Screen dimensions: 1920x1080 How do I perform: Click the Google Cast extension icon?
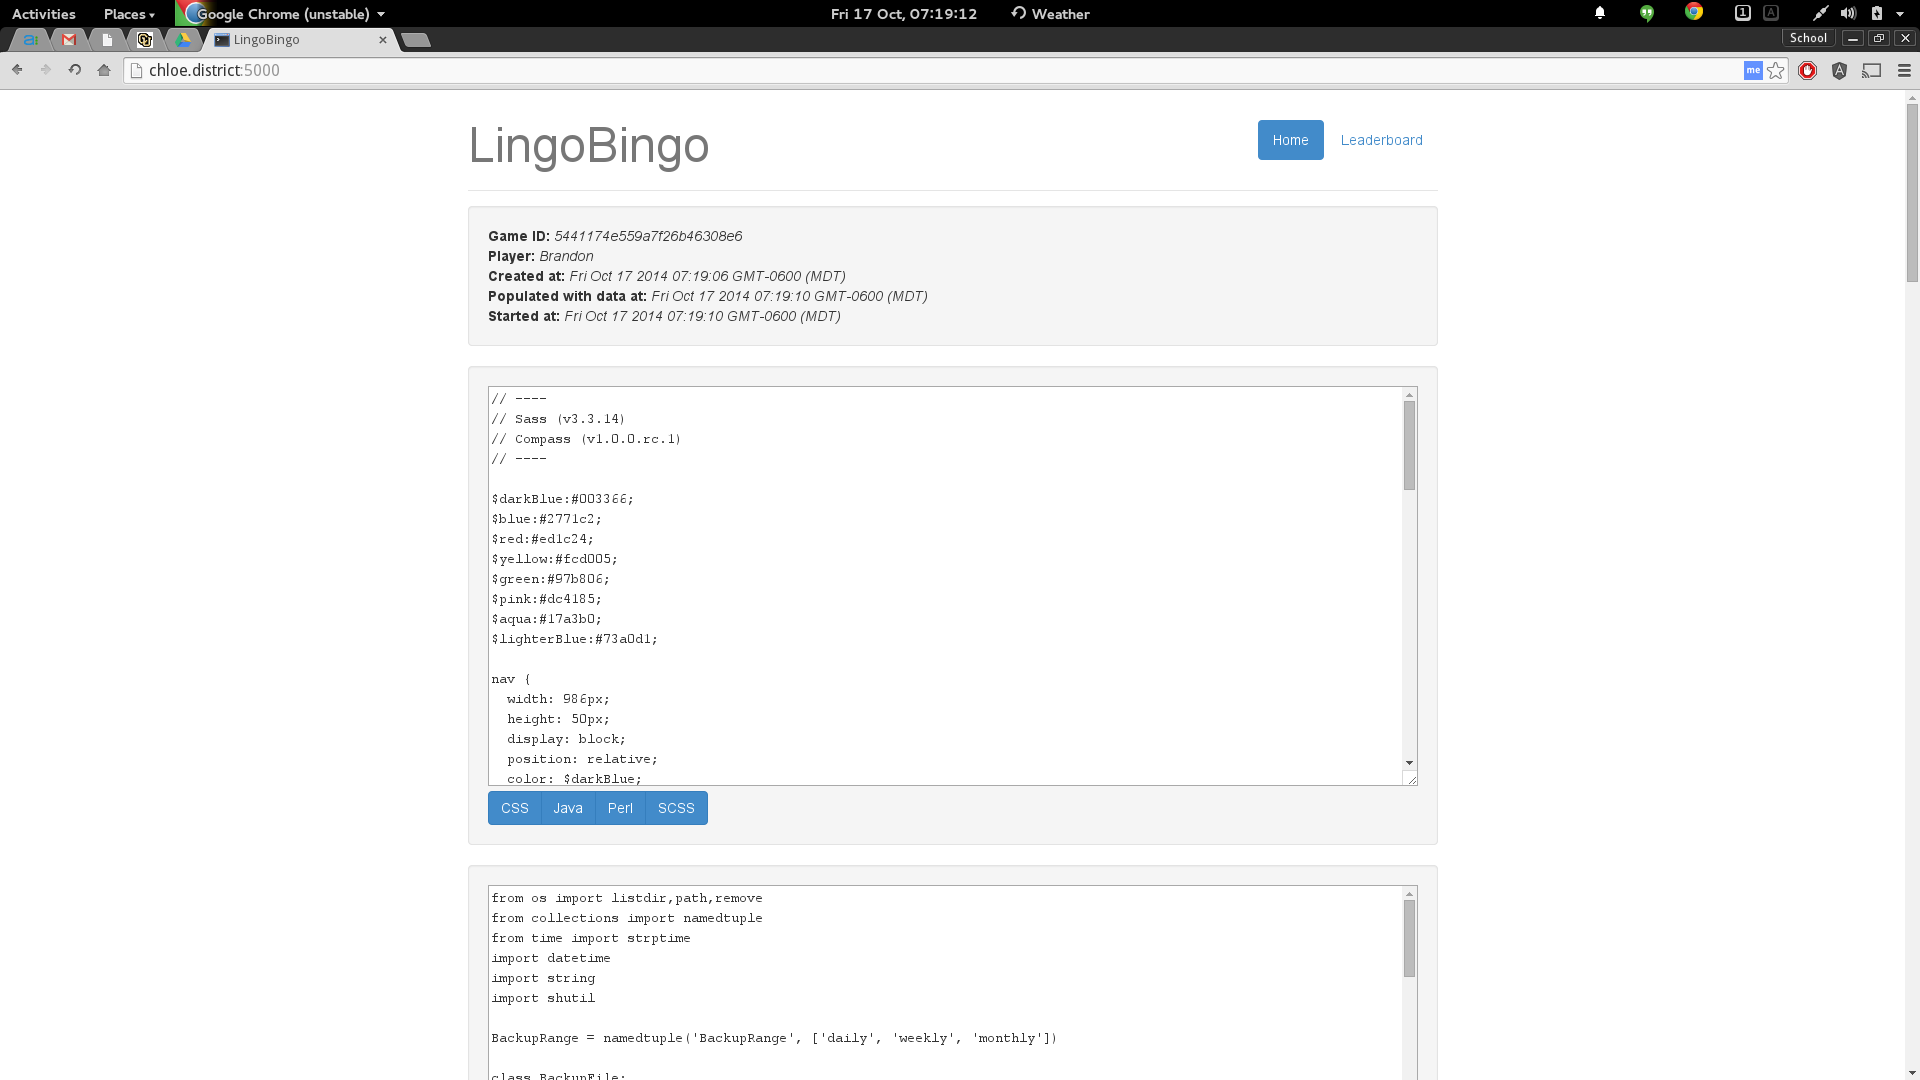1871,70
